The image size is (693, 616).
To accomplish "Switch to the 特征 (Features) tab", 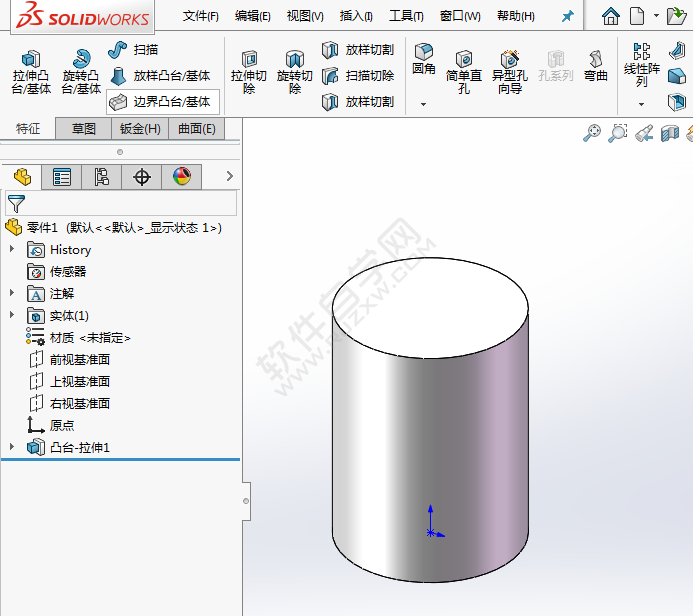I will (28, 129).
